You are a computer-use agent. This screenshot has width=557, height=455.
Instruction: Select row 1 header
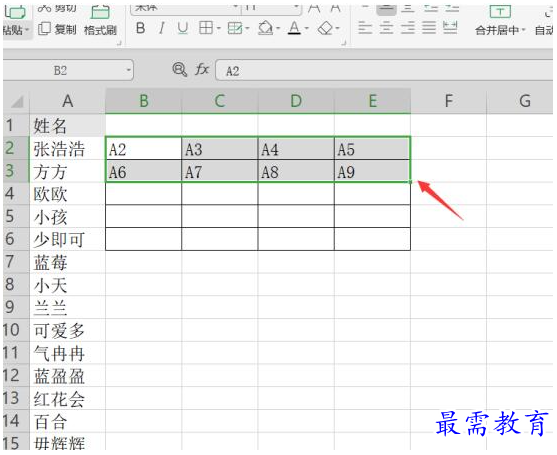pos(16,125)
